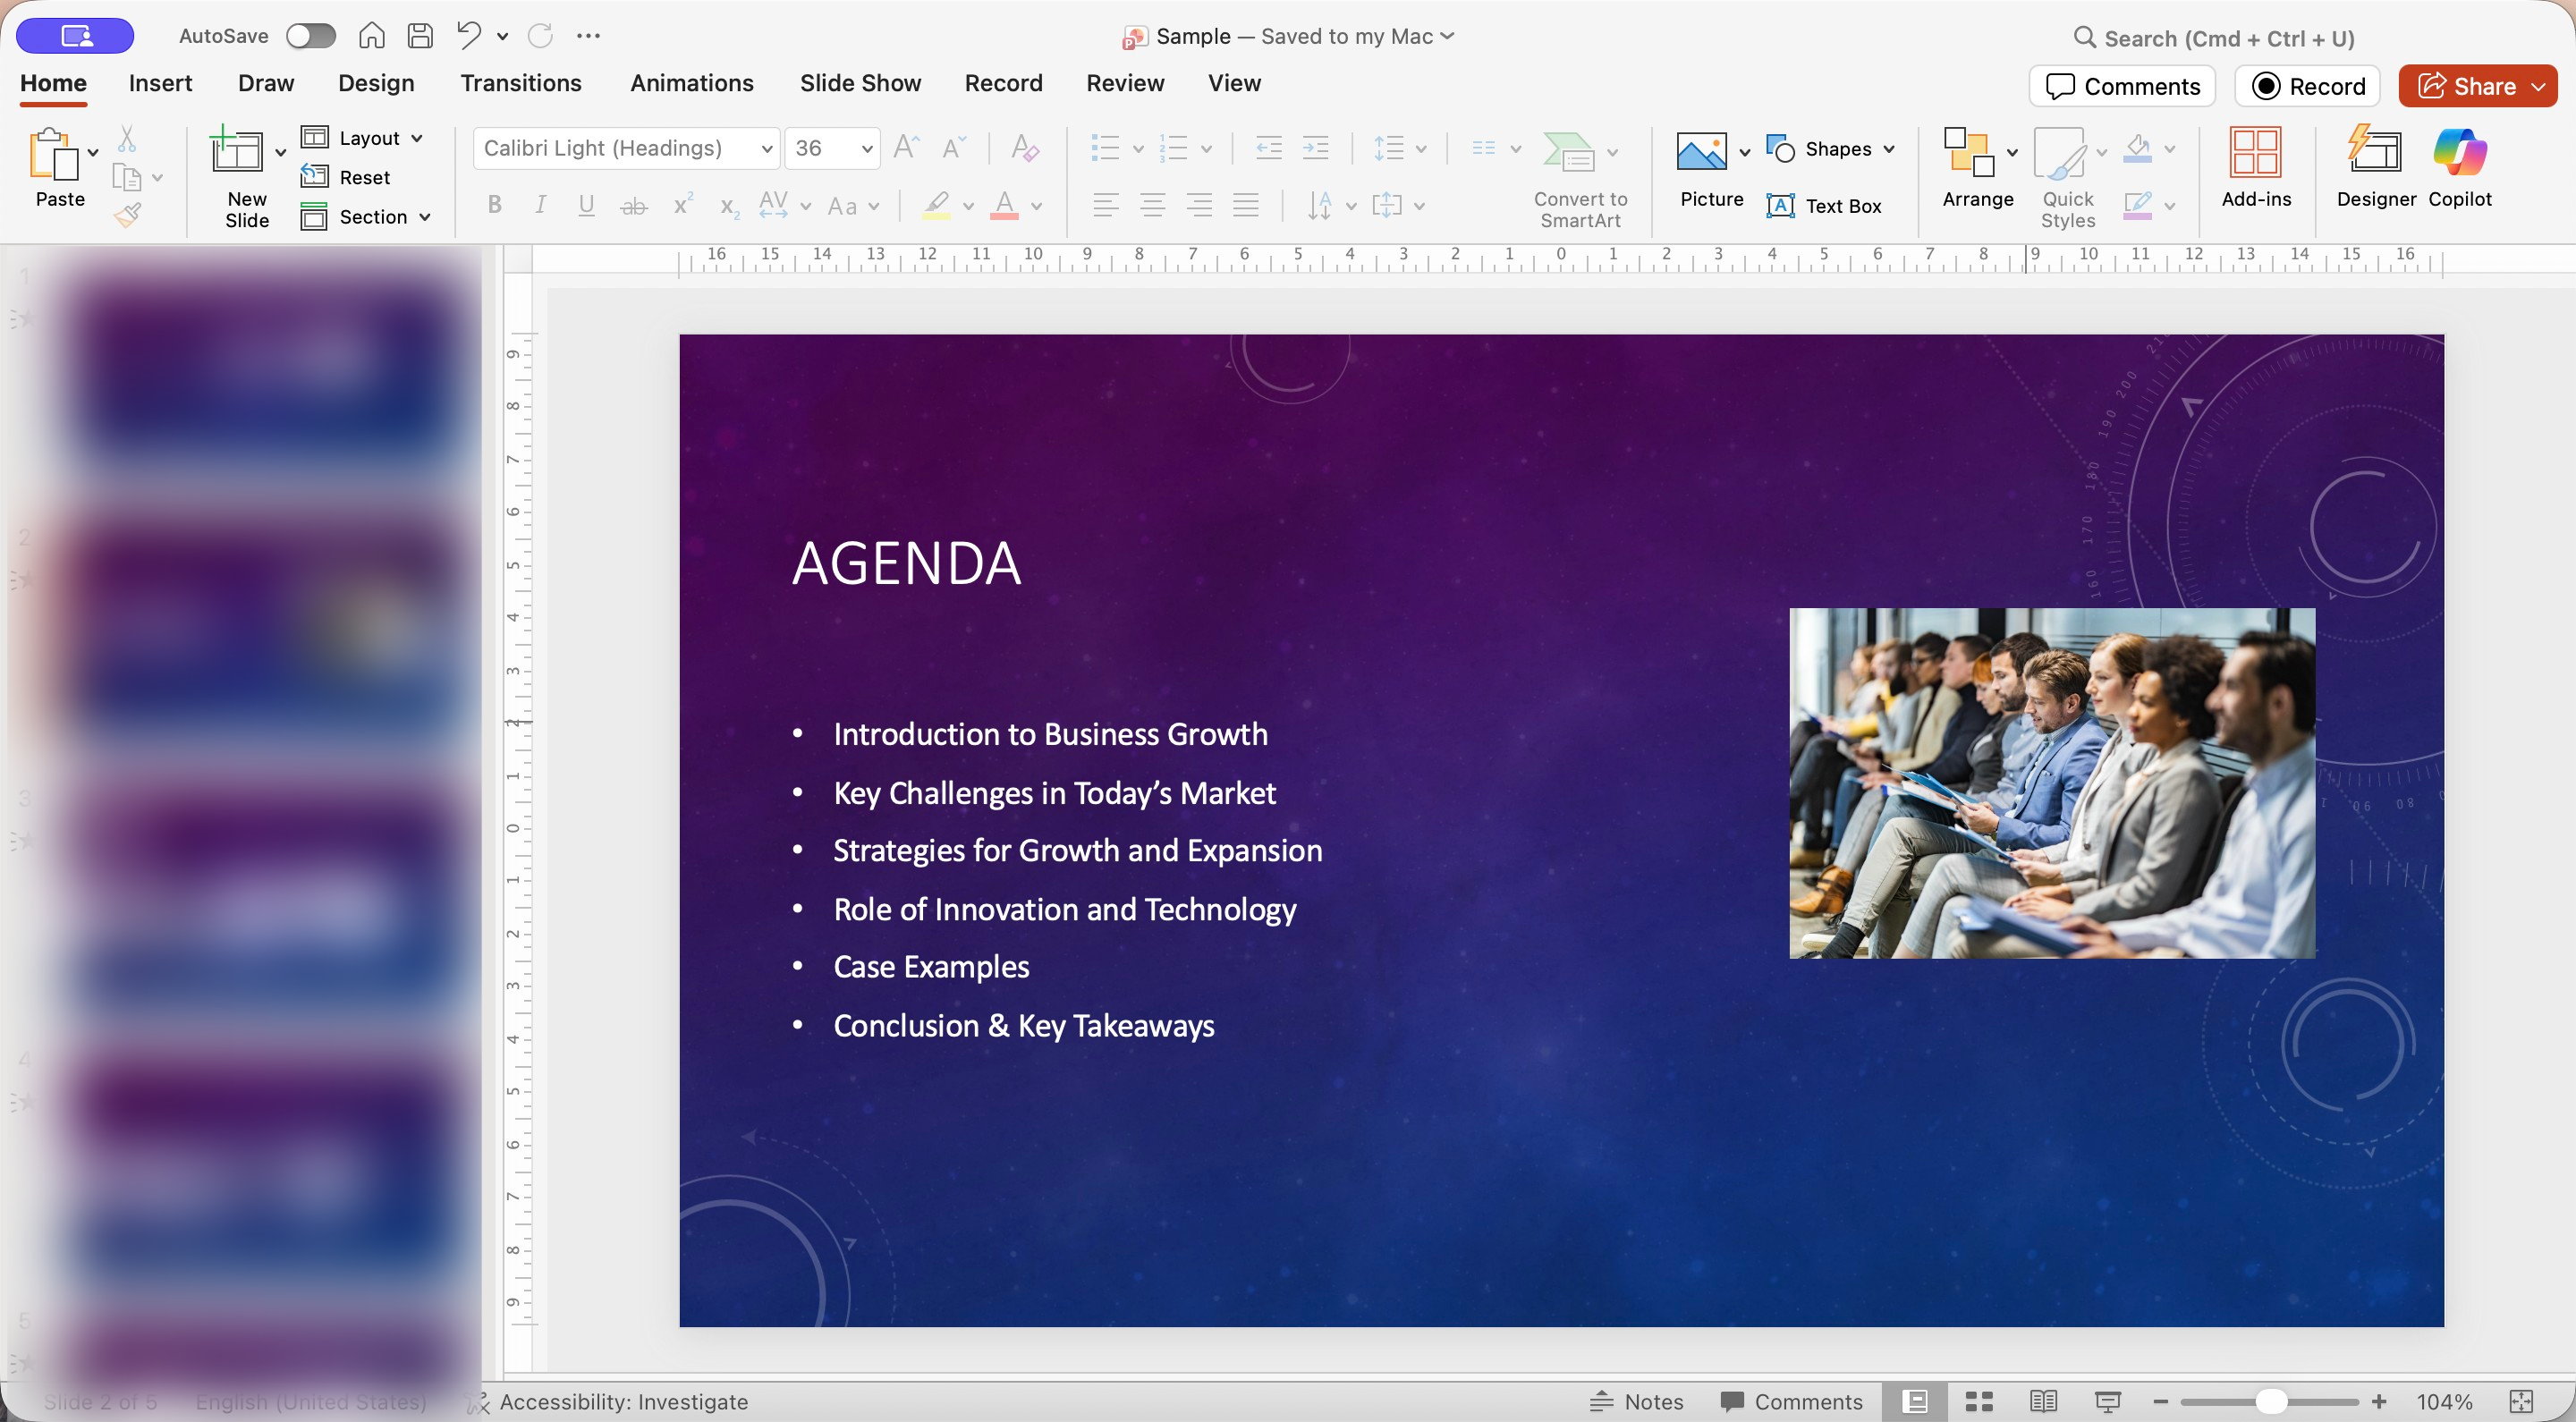Switch to the Transitions tab
Screen dimensions: 2576x1422
(x=520, y=83)
